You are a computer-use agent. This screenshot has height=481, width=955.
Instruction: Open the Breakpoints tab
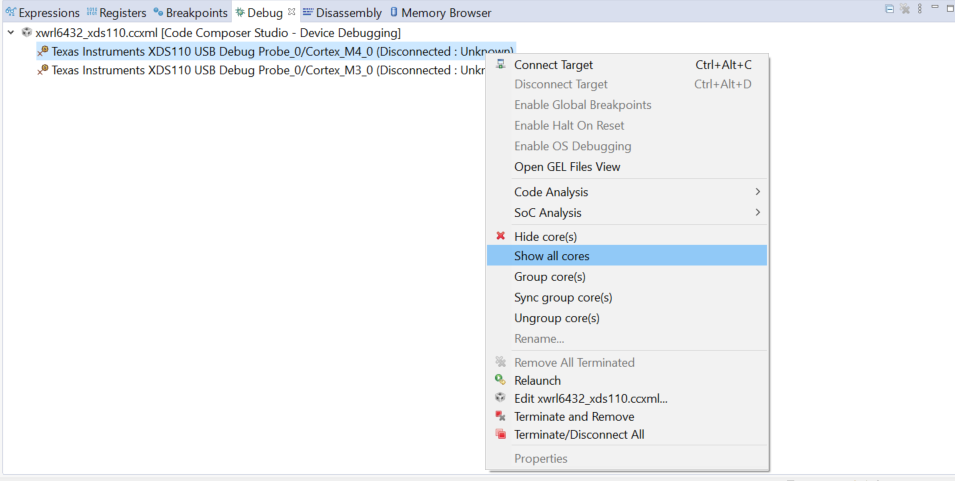tap(190, 13)
